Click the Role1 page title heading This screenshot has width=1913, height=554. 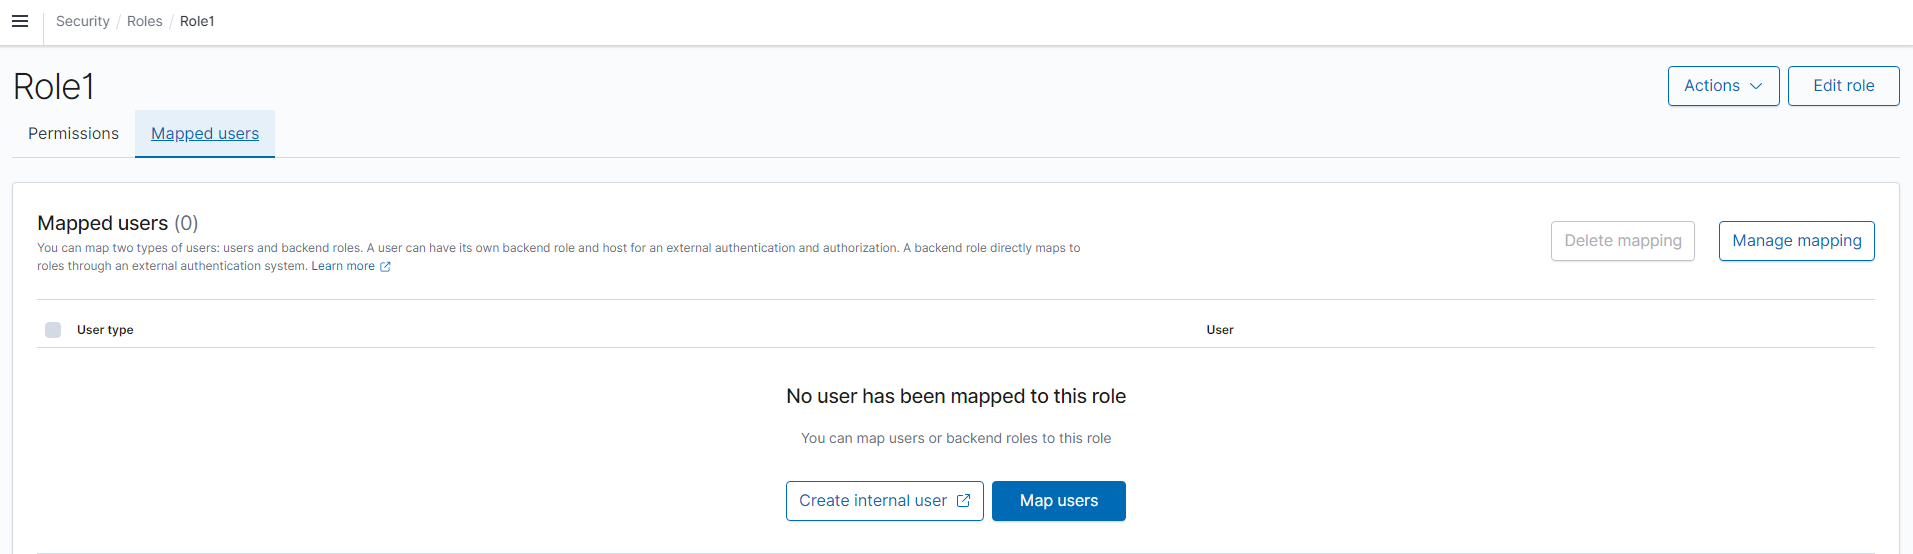(x=54, y=87)
